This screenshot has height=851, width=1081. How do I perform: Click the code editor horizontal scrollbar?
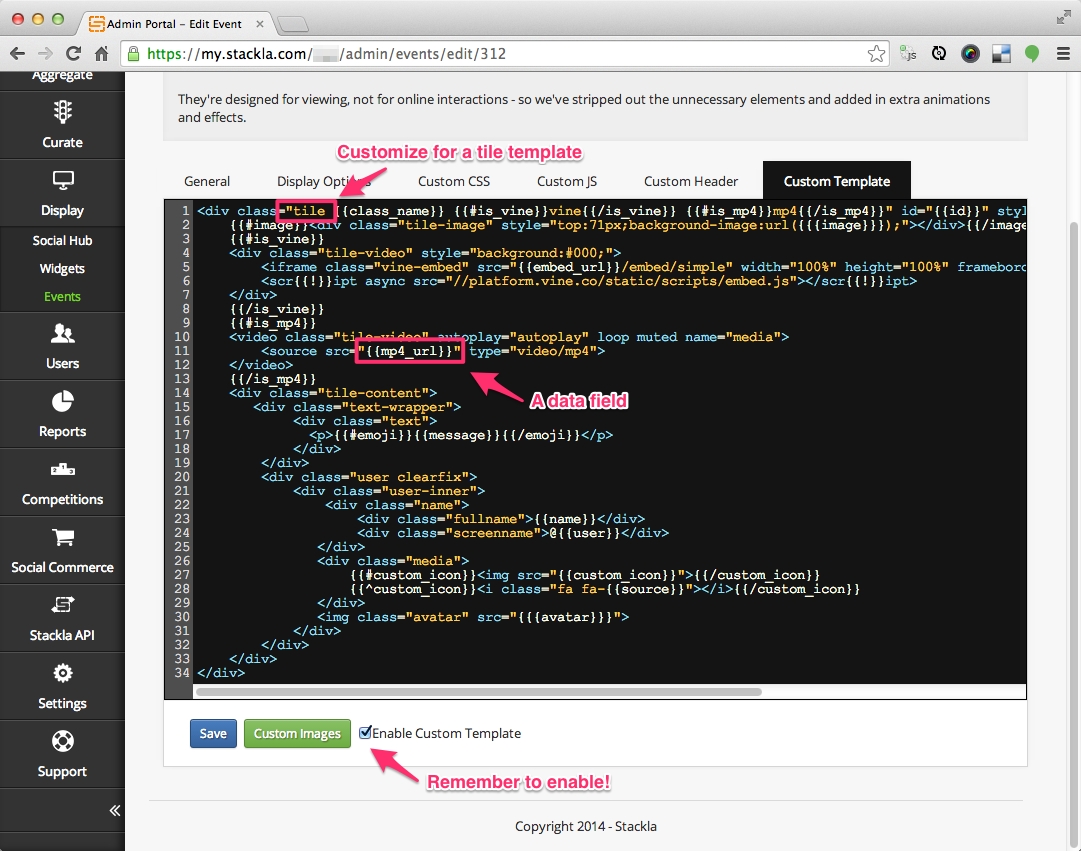click(x=478, y=691)
